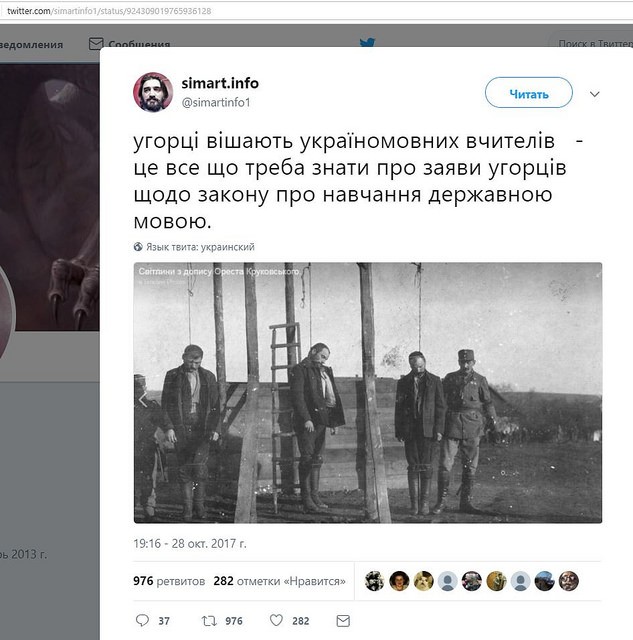Click the previous image arrow on photo
This screenshot has height=640, width=633.
pos(143,399)
